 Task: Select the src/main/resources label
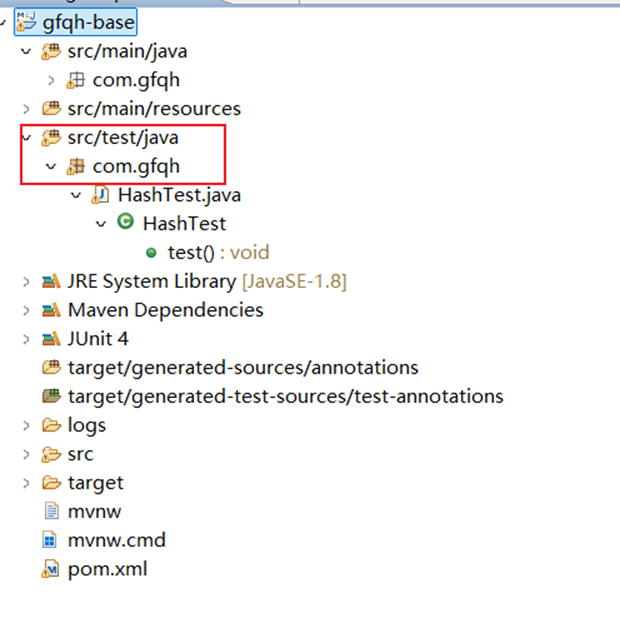point(154,109)
